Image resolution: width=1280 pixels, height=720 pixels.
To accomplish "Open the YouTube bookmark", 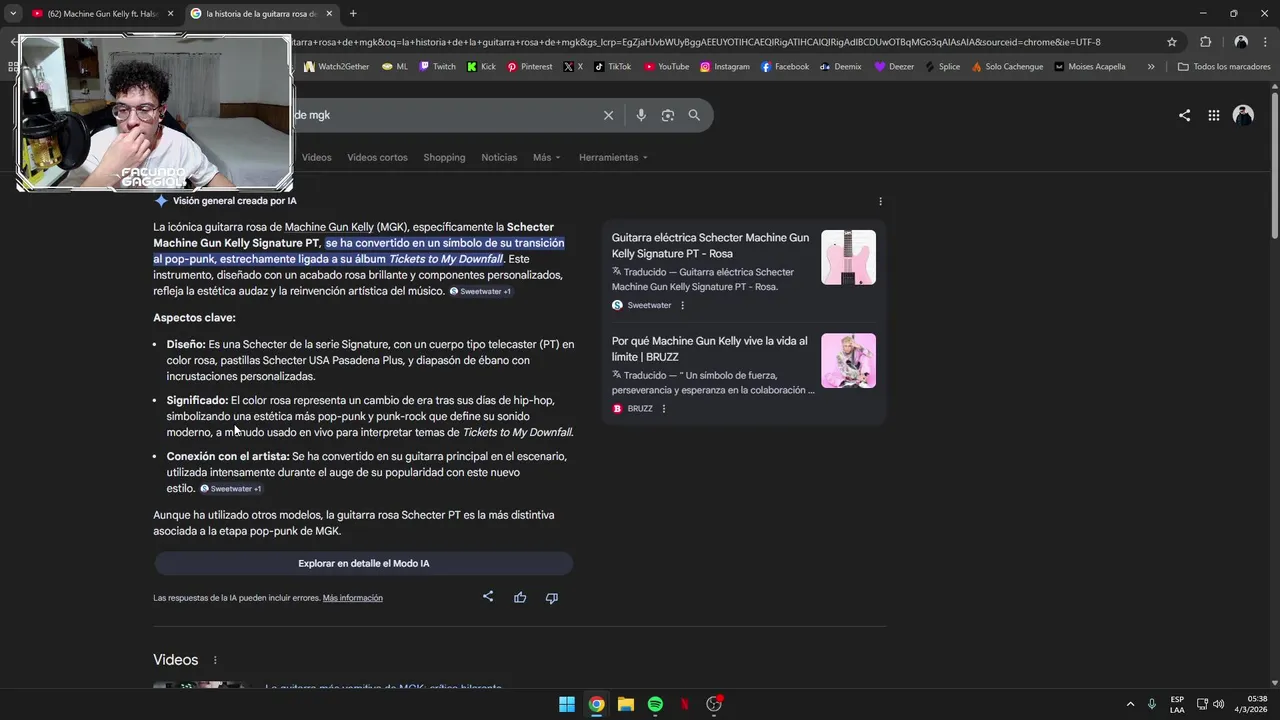I will 666,66.
